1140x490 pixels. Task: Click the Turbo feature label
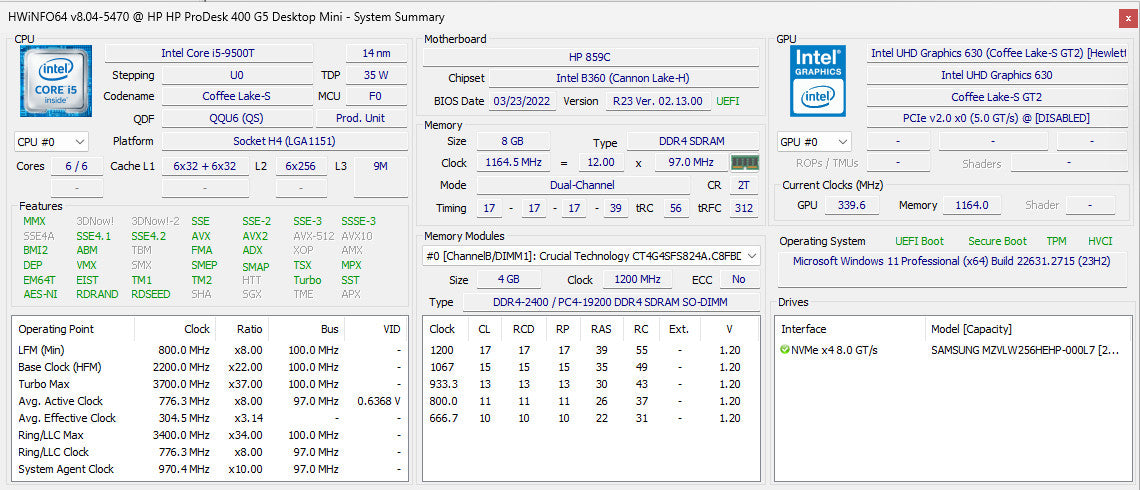click(x=307, y=280)
